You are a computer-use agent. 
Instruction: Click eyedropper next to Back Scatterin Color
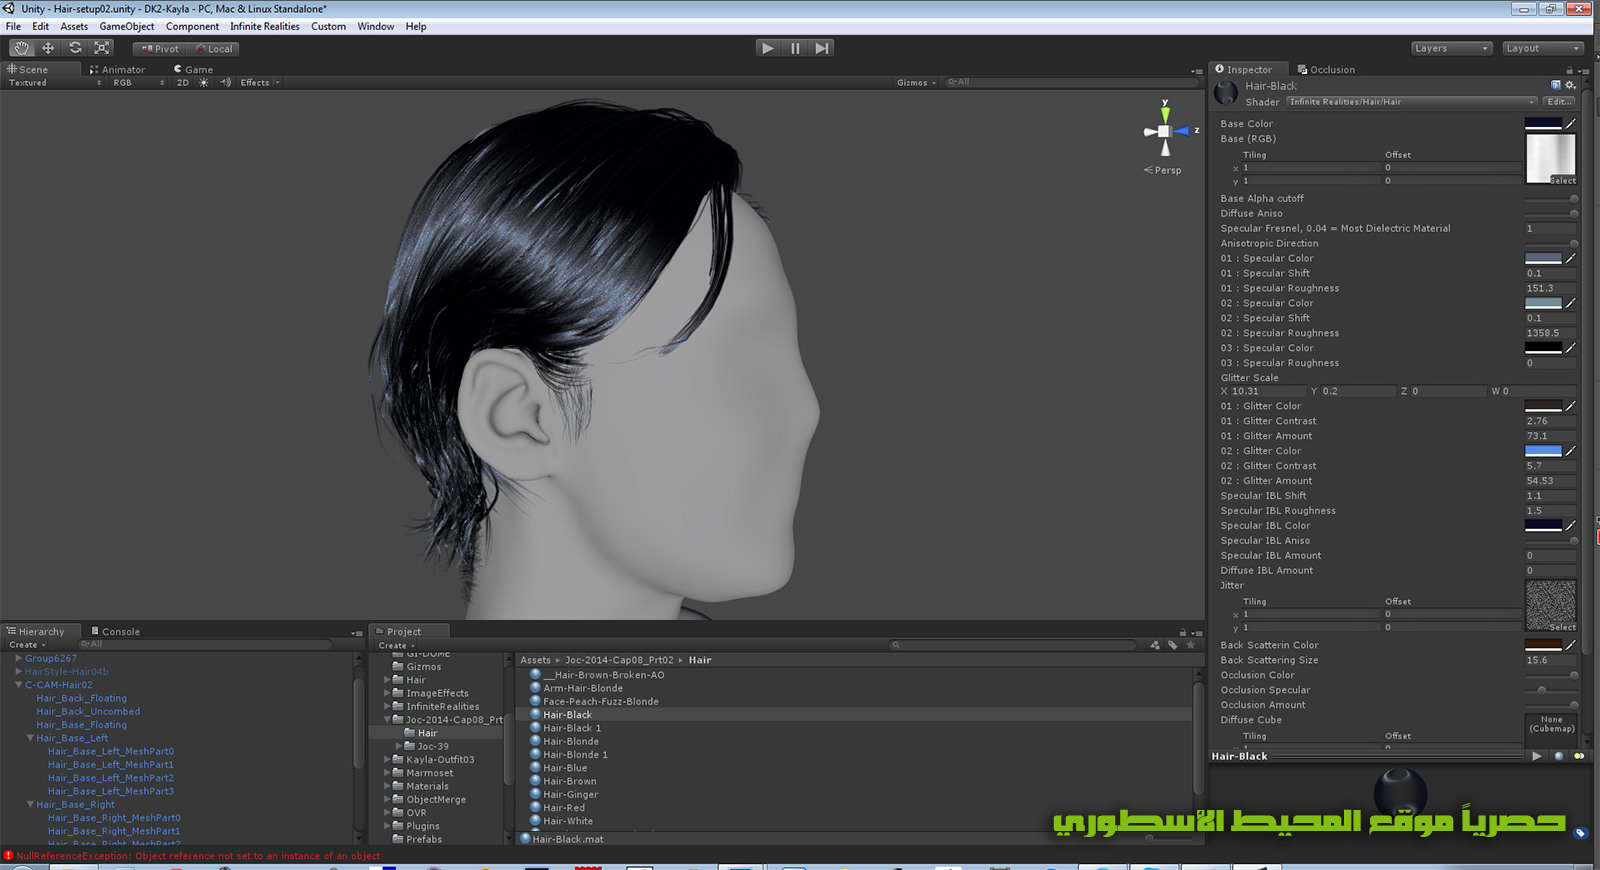click(1571, 645)
